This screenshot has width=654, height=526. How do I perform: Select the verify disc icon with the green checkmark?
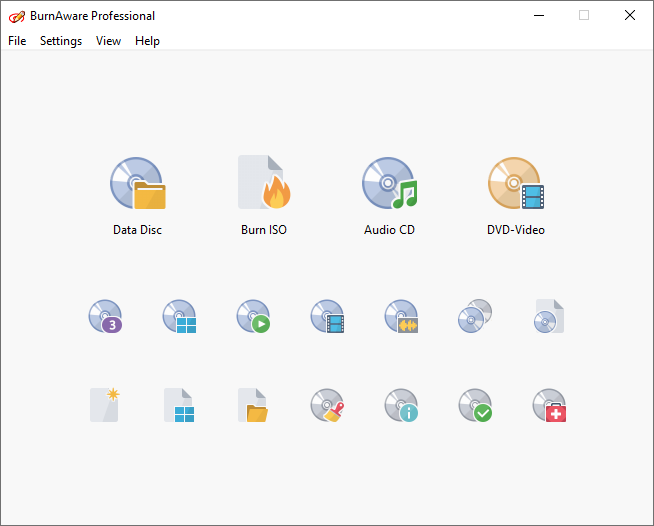(475, 405)
